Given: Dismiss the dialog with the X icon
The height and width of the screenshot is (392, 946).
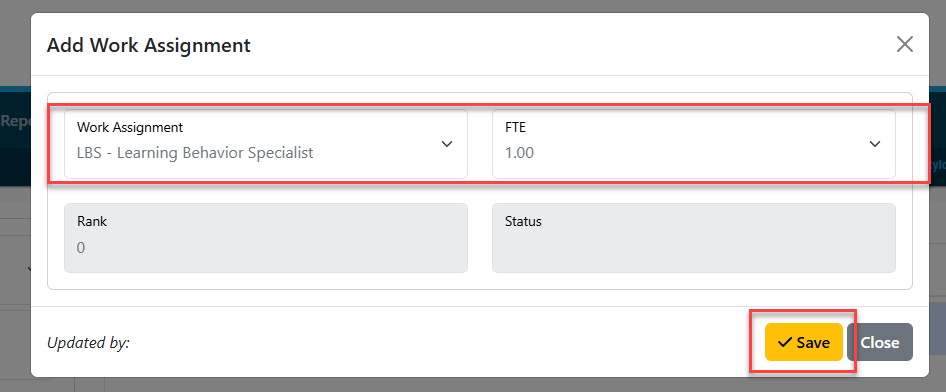Looking at the screenshot, I should [904, 44].
